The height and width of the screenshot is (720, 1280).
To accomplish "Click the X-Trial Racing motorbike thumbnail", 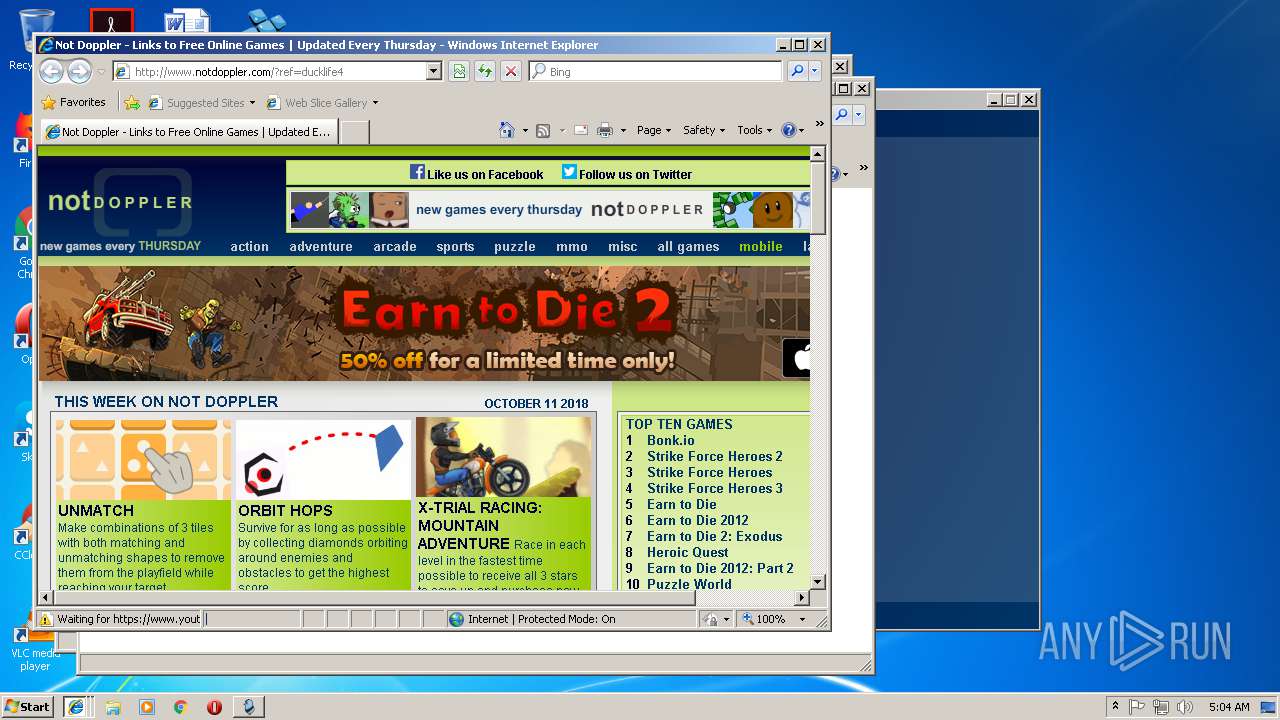I will [x=503, y=457].
